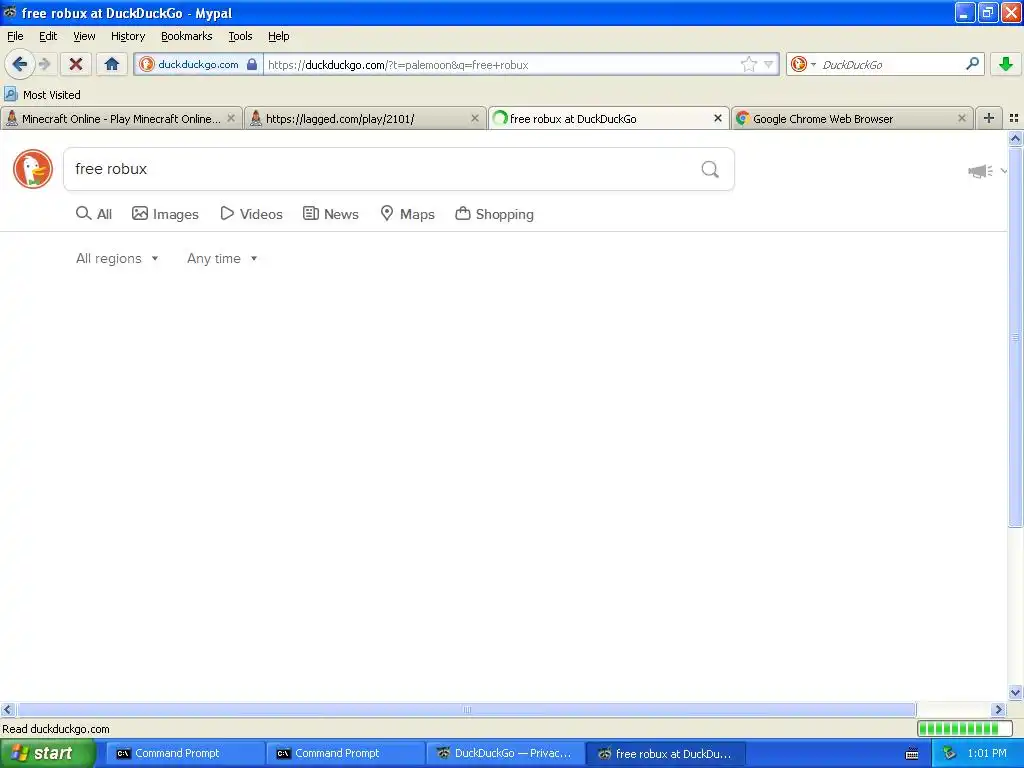Click the megaphone feedback icon

pyautogui.click(x=980, y=171)
